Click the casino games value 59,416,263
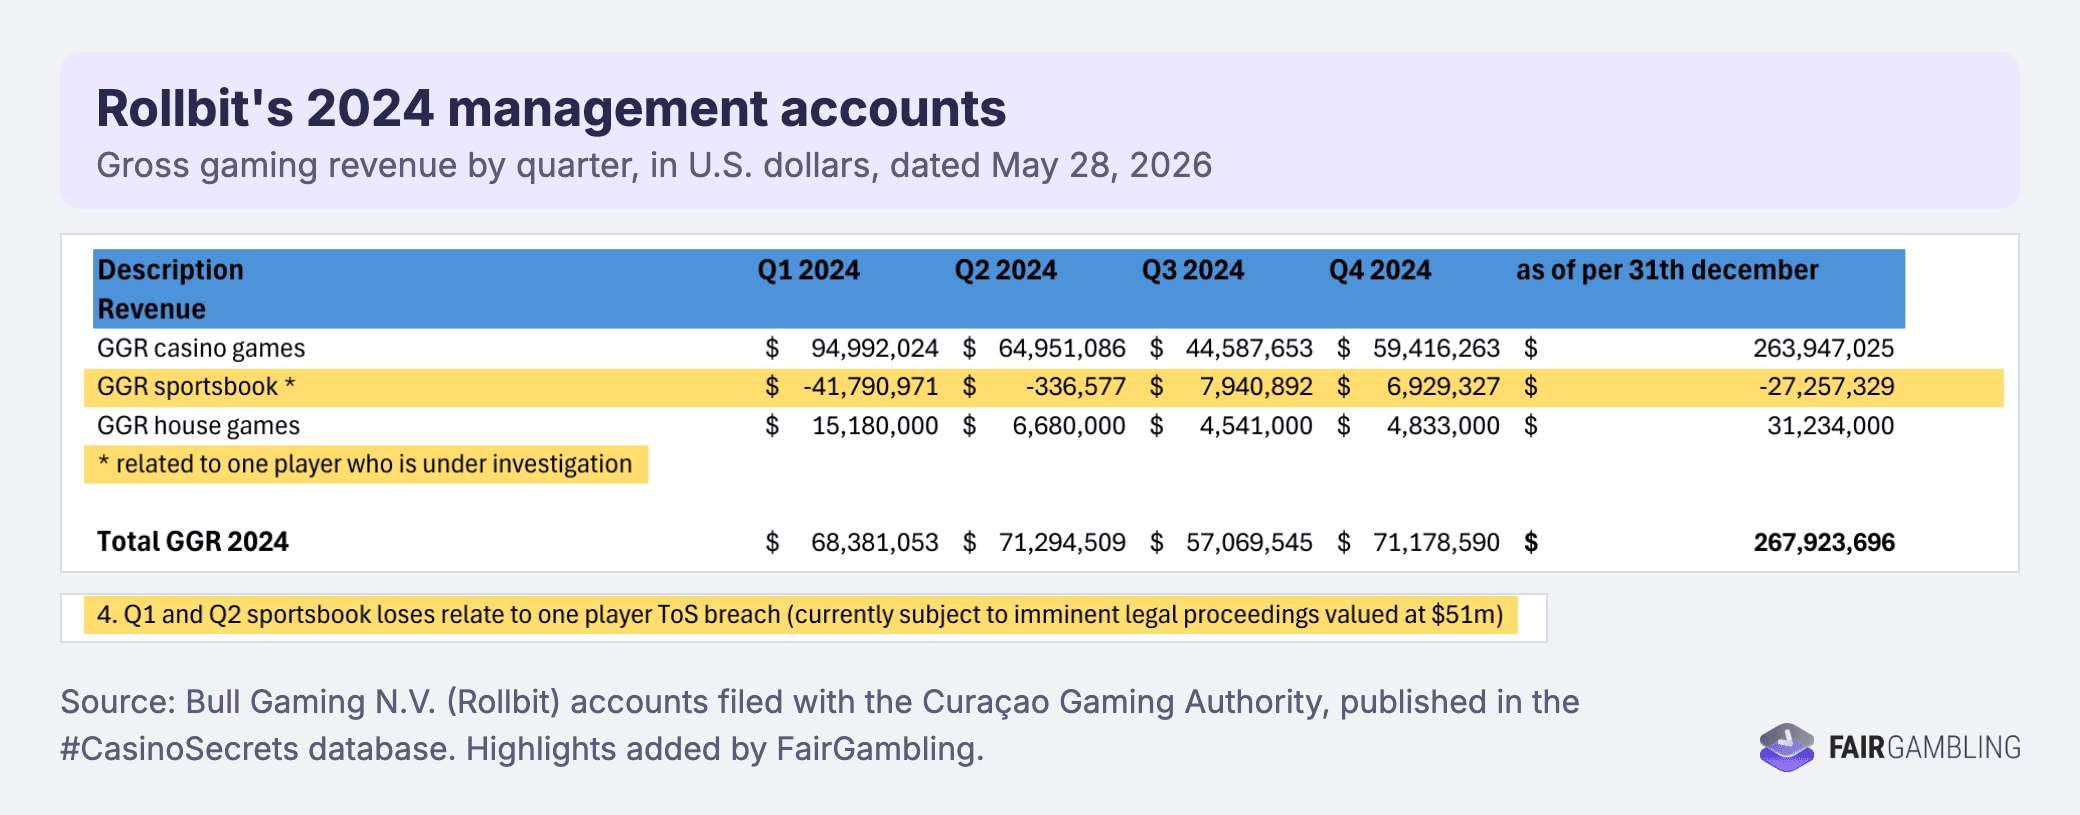 (x=1436, y=348)
